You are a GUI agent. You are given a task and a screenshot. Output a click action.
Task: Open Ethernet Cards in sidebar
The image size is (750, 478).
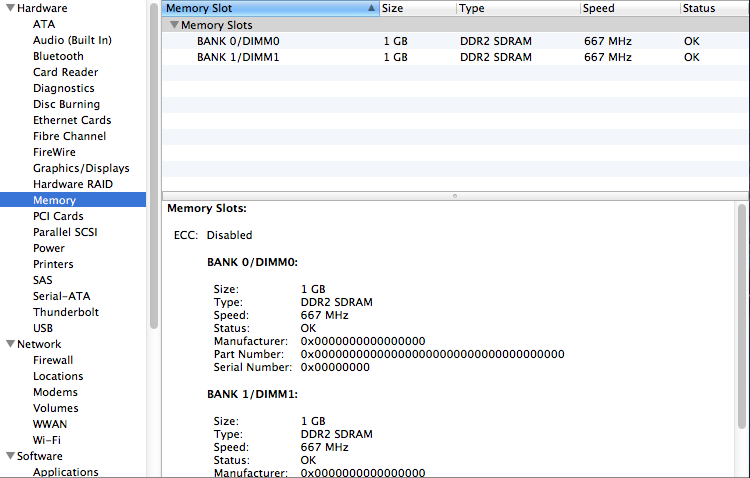[x=72, y=120]
